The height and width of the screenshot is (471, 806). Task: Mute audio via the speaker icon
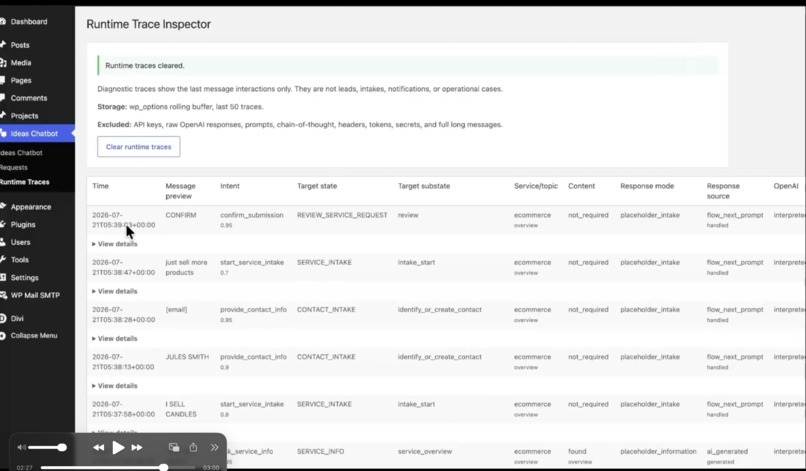pos(21,447)
